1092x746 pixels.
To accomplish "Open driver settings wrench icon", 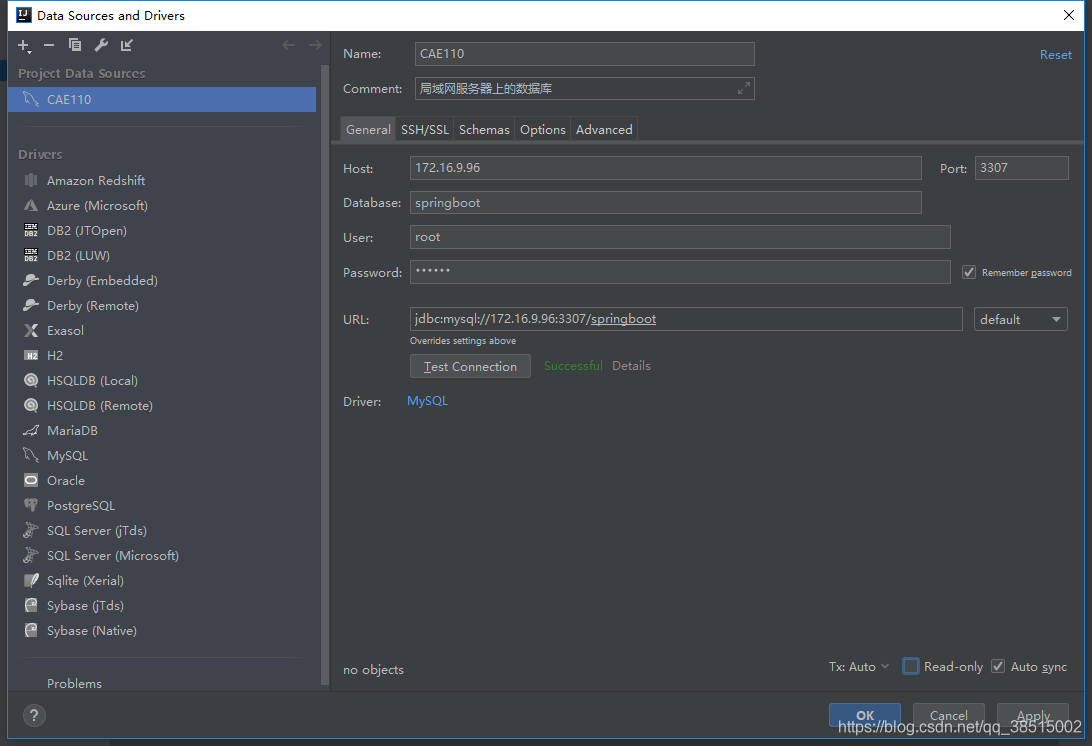I will coord(101,45).
